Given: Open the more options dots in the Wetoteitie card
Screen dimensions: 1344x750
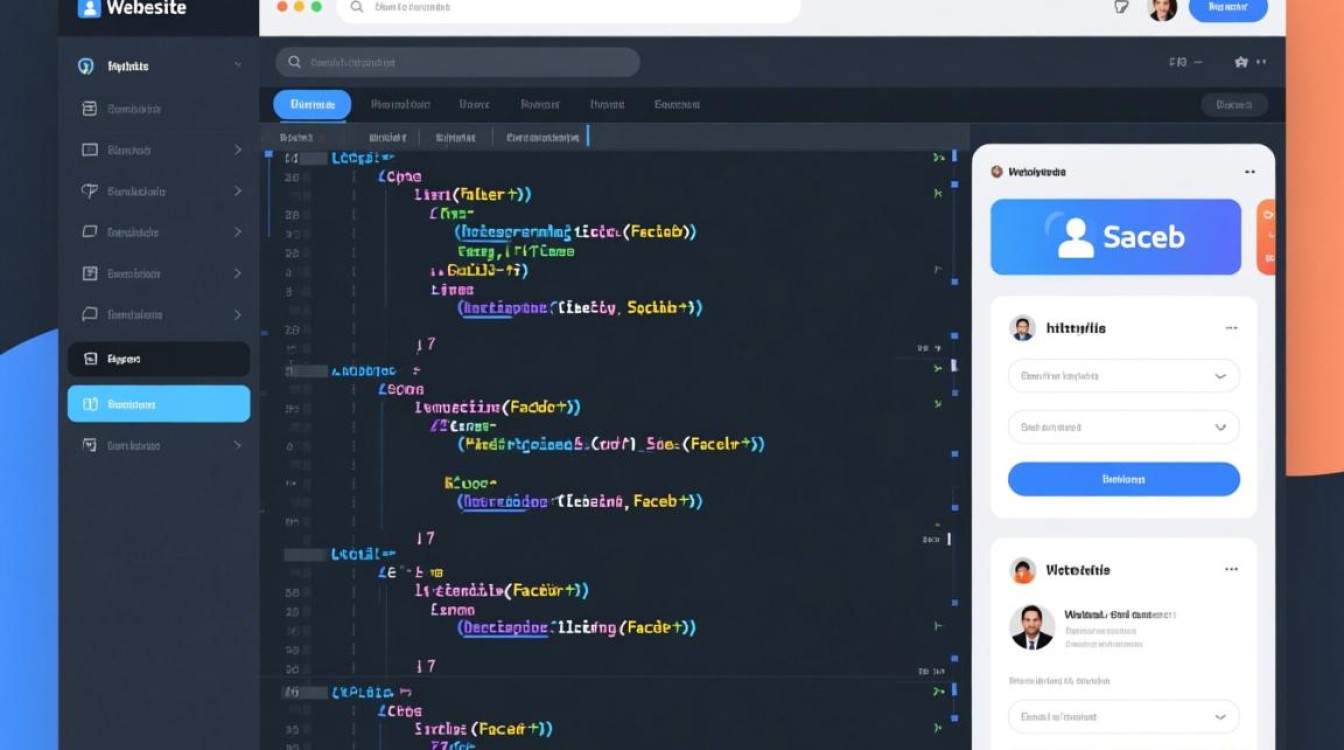Looking at the screenshot, I should click(1231, 570).
